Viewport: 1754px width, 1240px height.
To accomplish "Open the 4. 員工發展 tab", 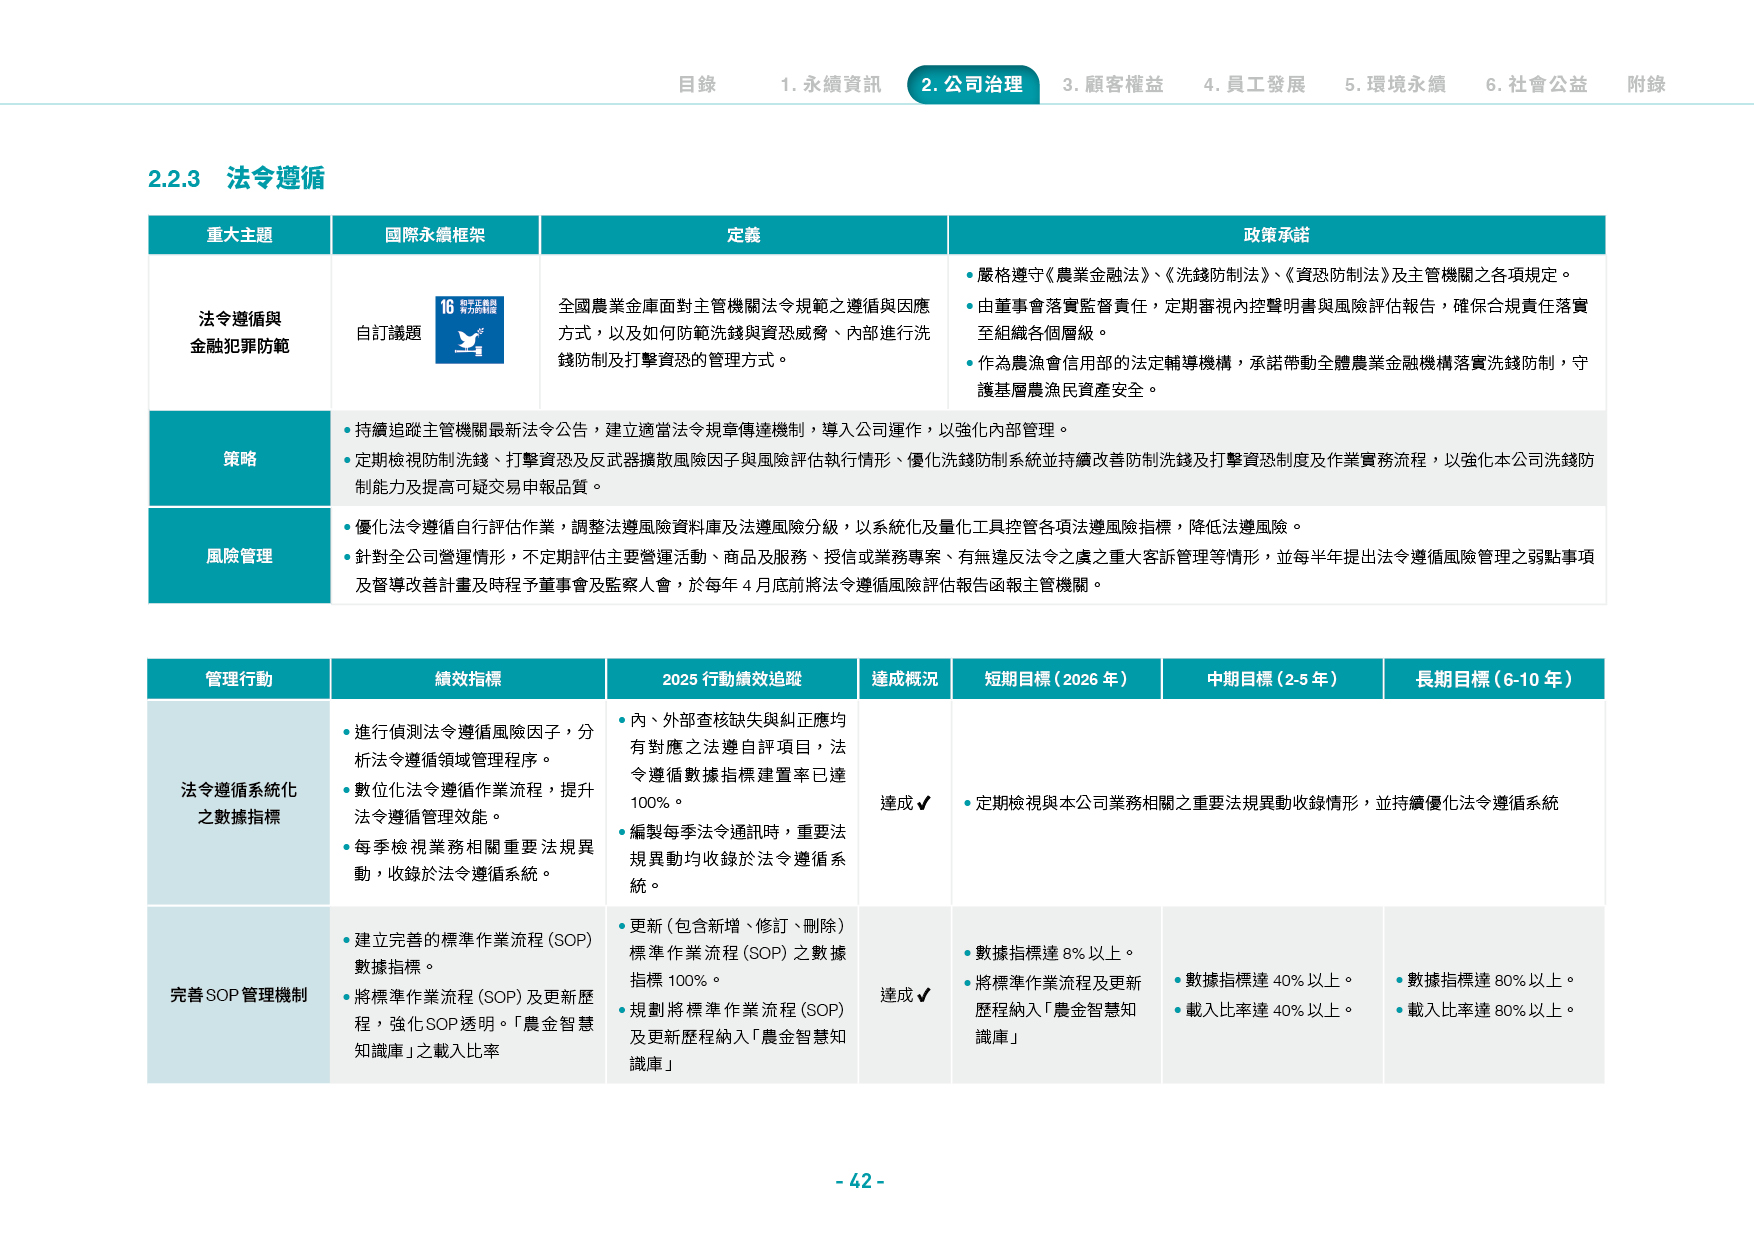I will click(x=1255, y=85).
